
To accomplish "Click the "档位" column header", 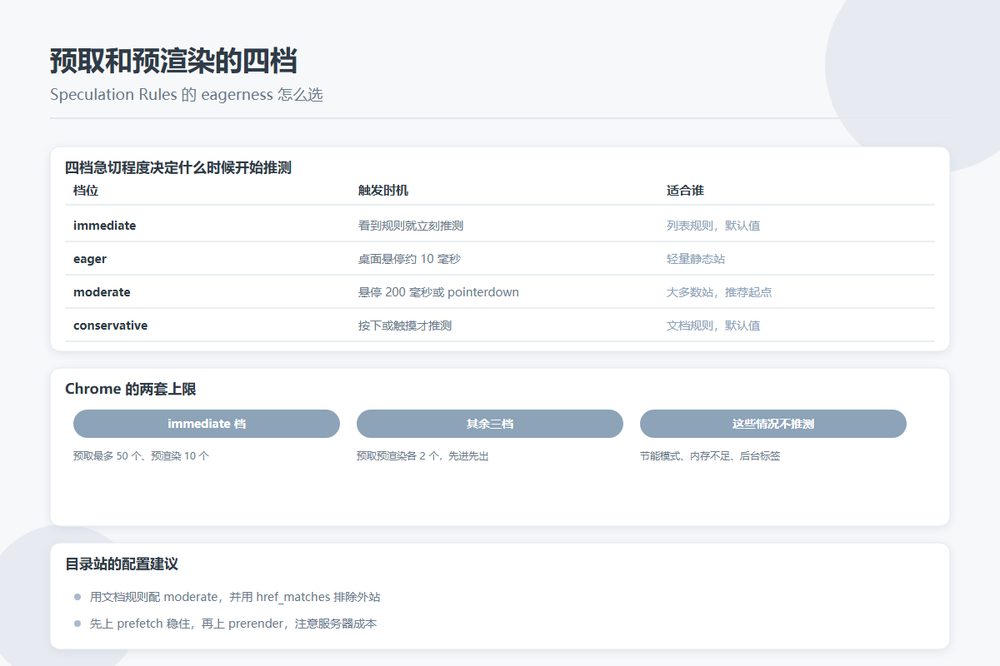I will pos(85,190).
